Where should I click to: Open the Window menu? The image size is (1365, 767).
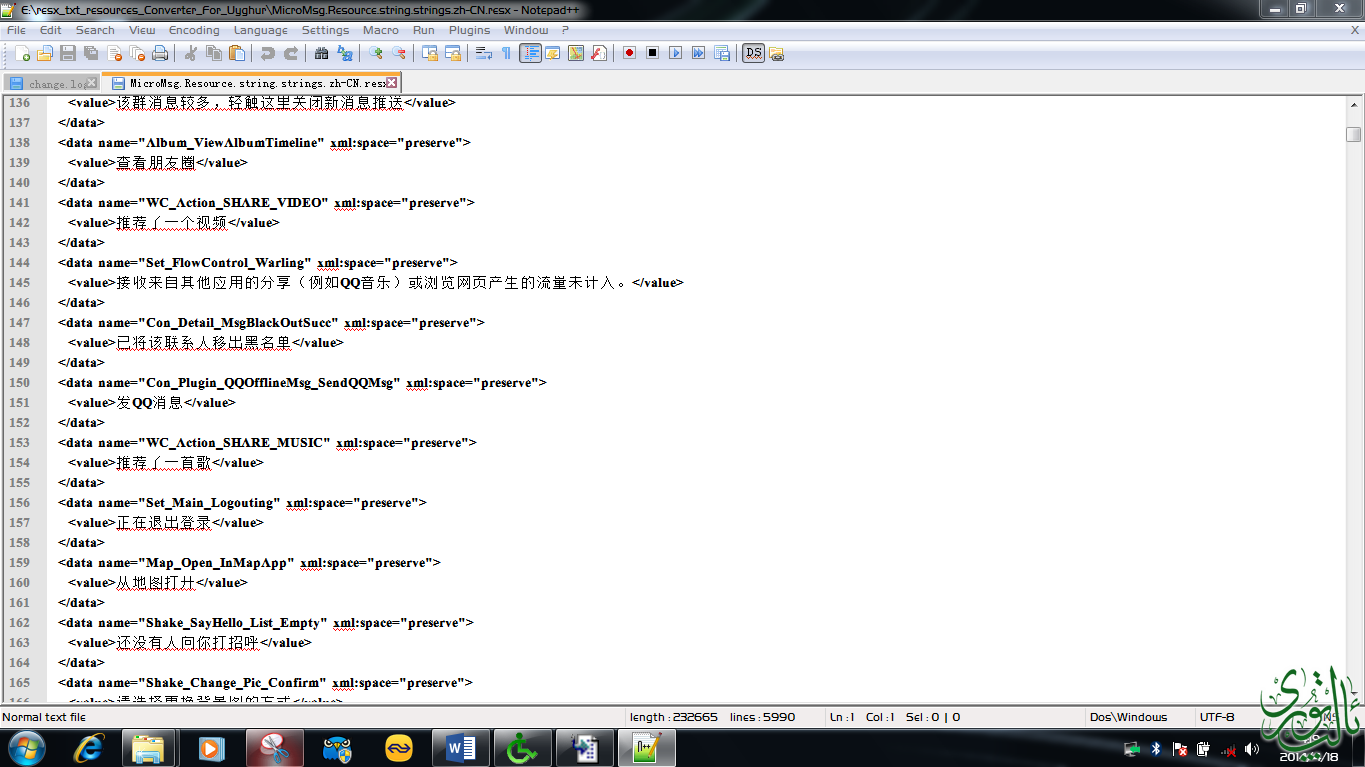[x=525, y=30]
